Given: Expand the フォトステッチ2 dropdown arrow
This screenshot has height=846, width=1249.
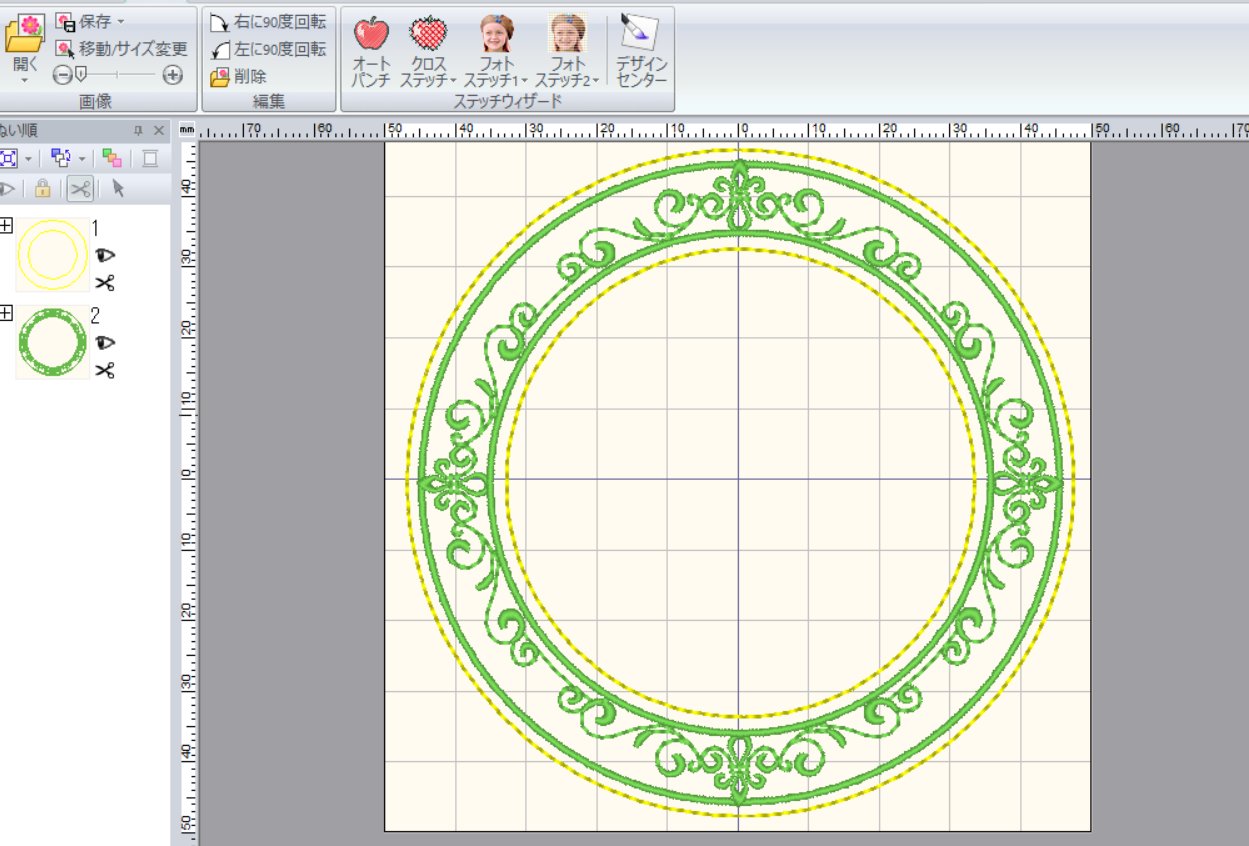Looking at the screenshot, I should coord(596,81).
